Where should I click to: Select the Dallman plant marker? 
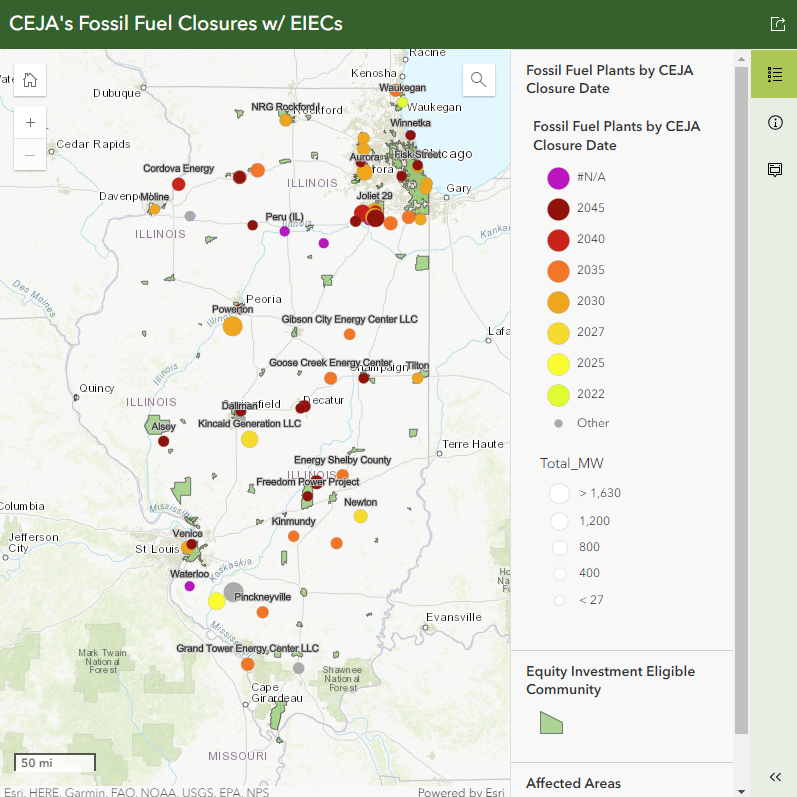240,412
